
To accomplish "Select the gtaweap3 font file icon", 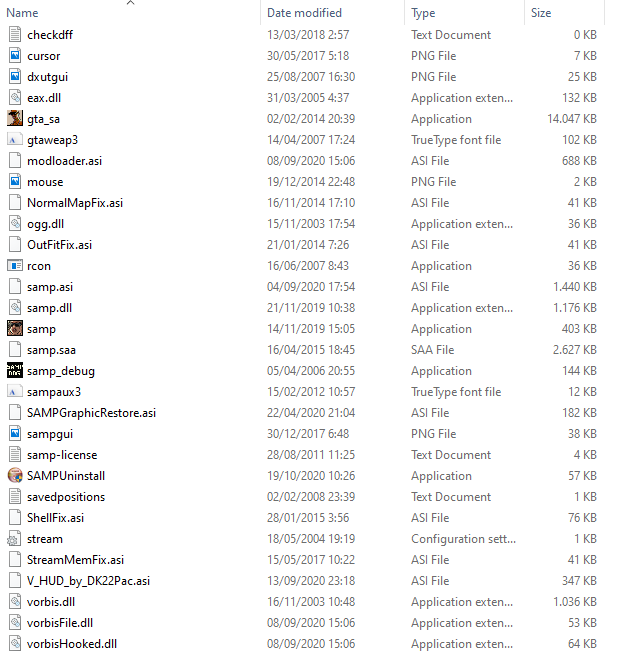I will click(15, 140).
